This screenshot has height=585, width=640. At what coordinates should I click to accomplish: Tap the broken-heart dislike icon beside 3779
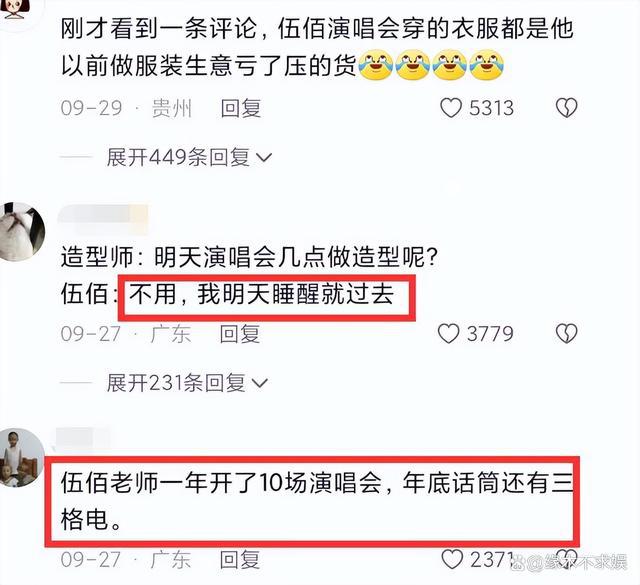pyautogui.click(x=567, y=334)
